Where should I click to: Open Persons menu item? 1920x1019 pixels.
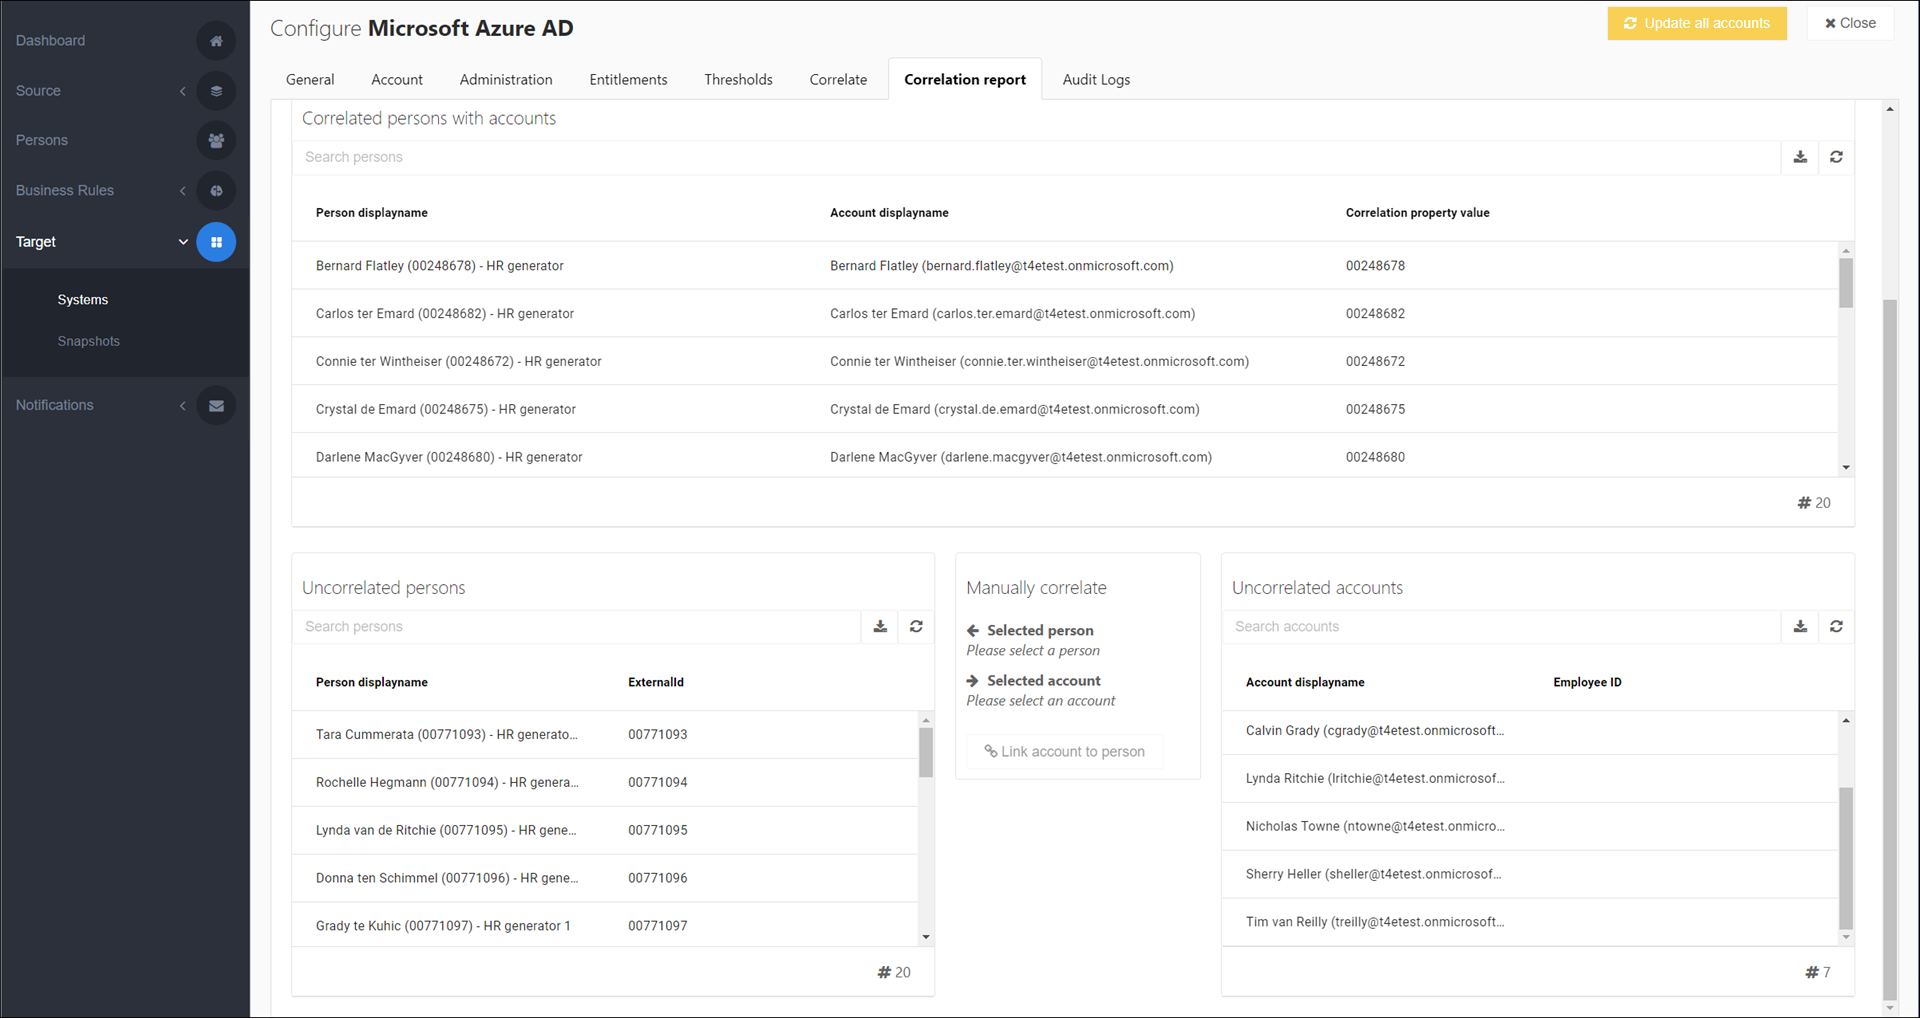[42, 141]
